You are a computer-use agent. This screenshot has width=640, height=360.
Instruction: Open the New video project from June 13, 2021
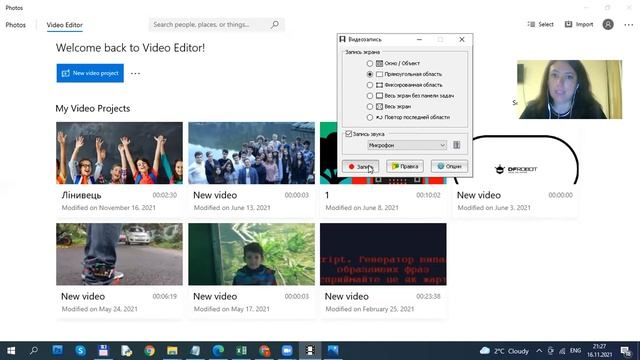coord(251,153)
